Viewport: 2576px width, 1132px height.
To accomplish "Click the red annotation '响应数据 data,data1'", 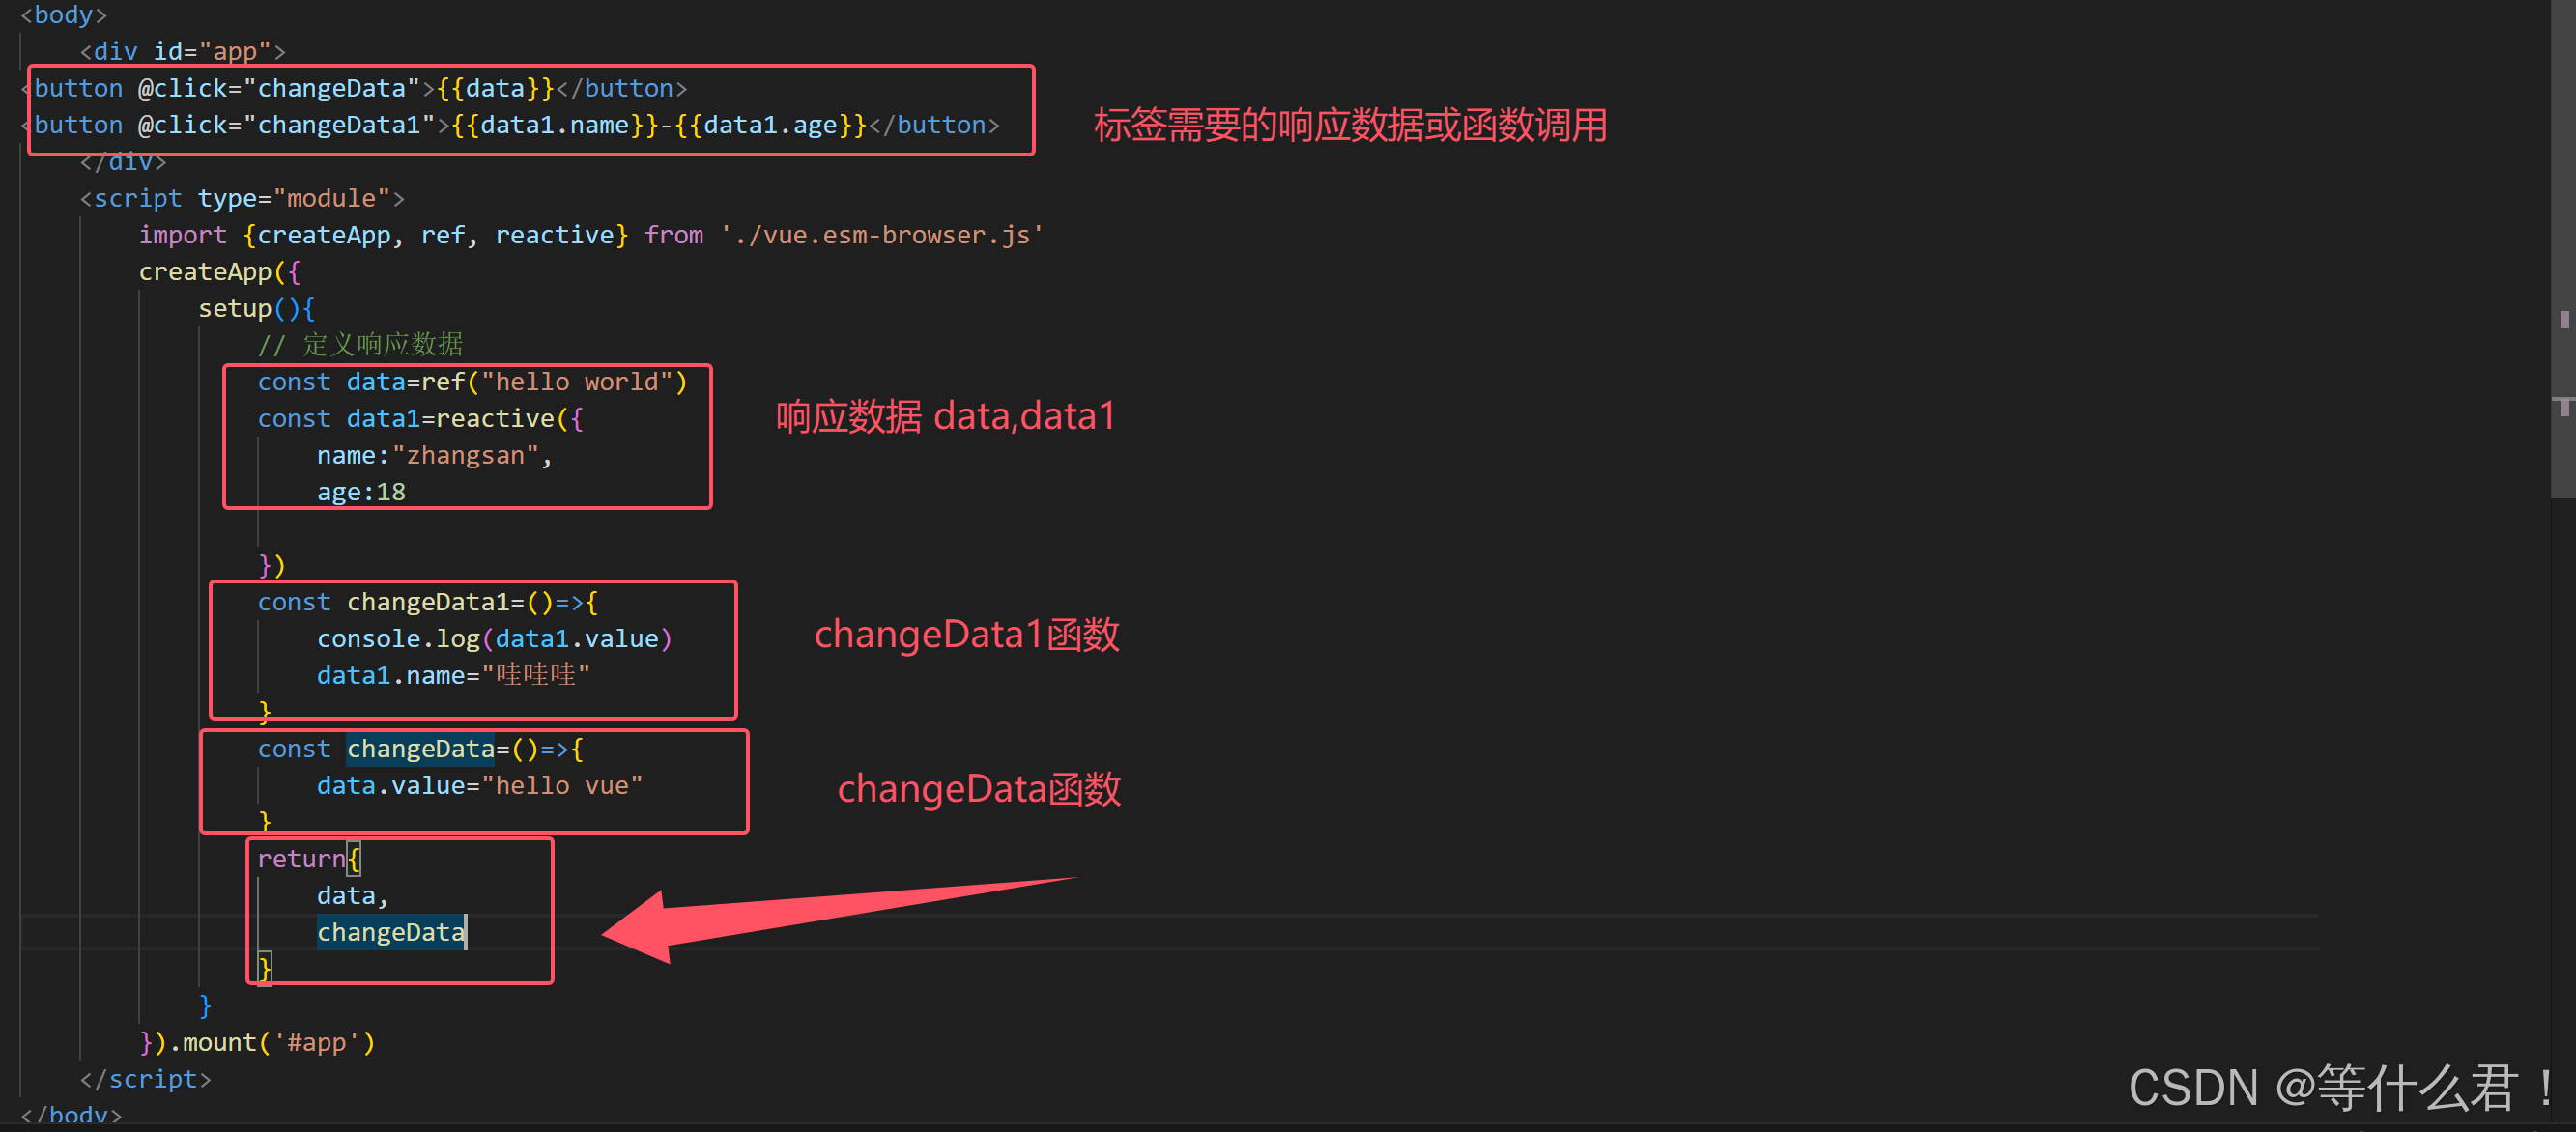I will 945,416.
